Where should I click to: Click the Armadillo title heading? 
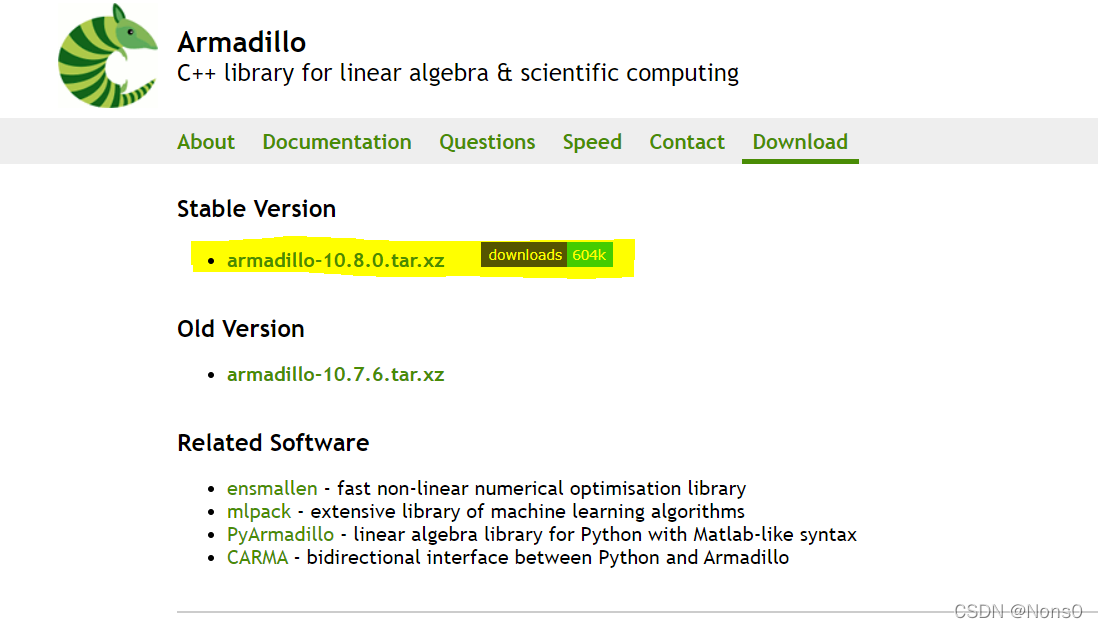(241, 42)
